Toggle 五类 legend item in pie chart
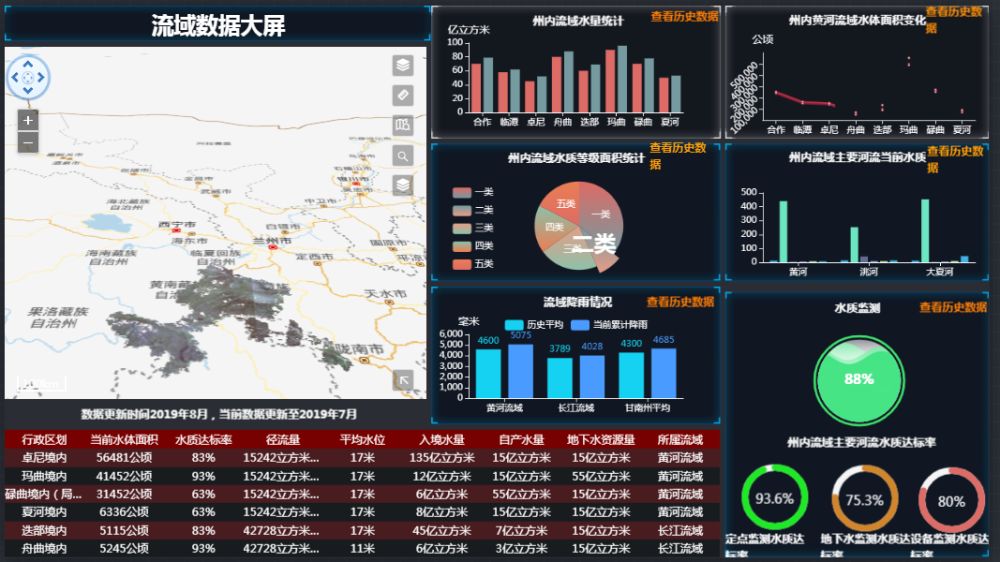This screenshot has height=562, width=1000. pyautogui.click(x=472, y=264)
